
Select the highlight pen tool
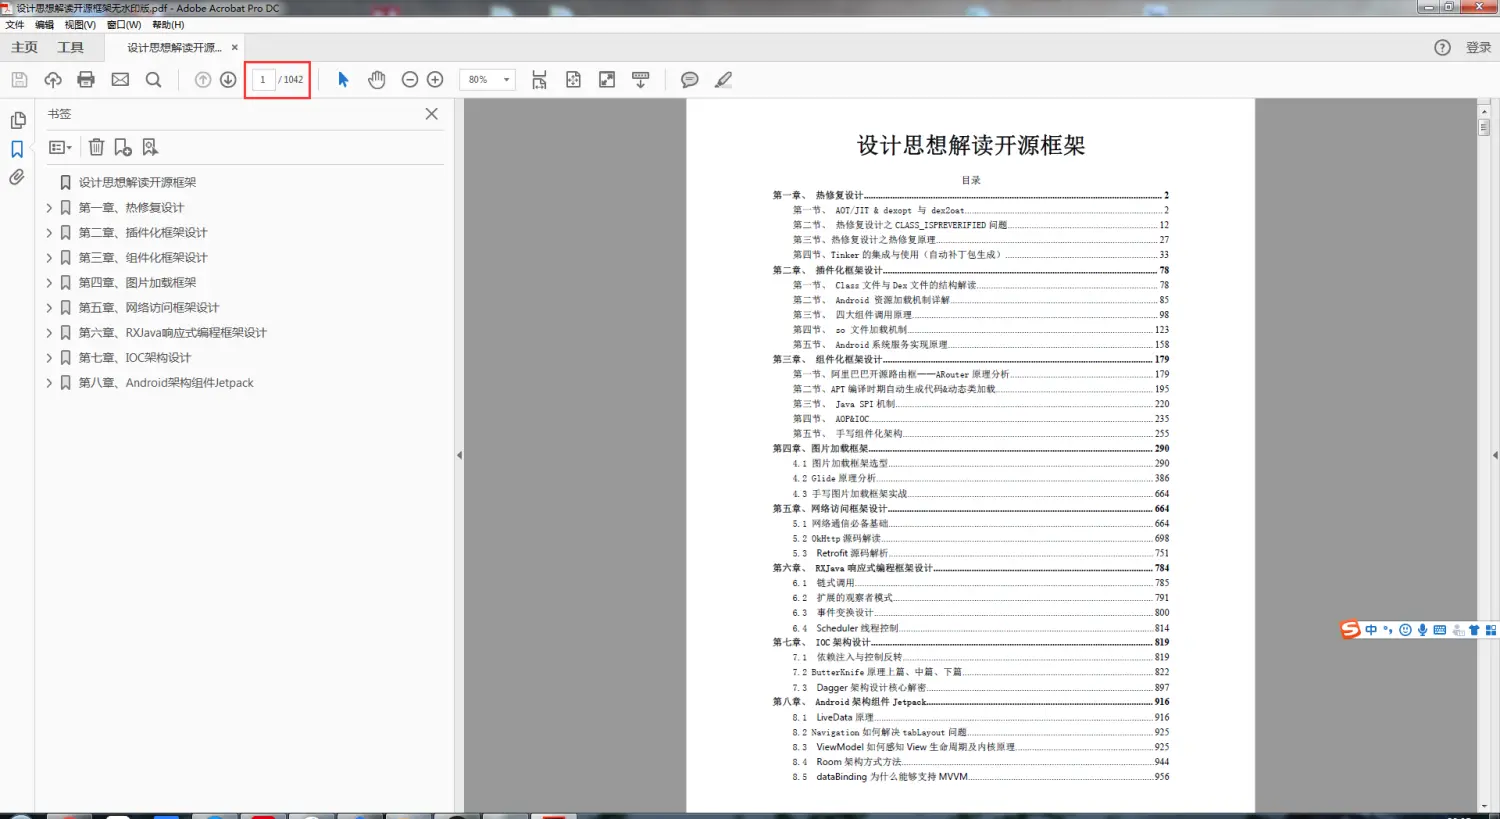coord(723,79)
